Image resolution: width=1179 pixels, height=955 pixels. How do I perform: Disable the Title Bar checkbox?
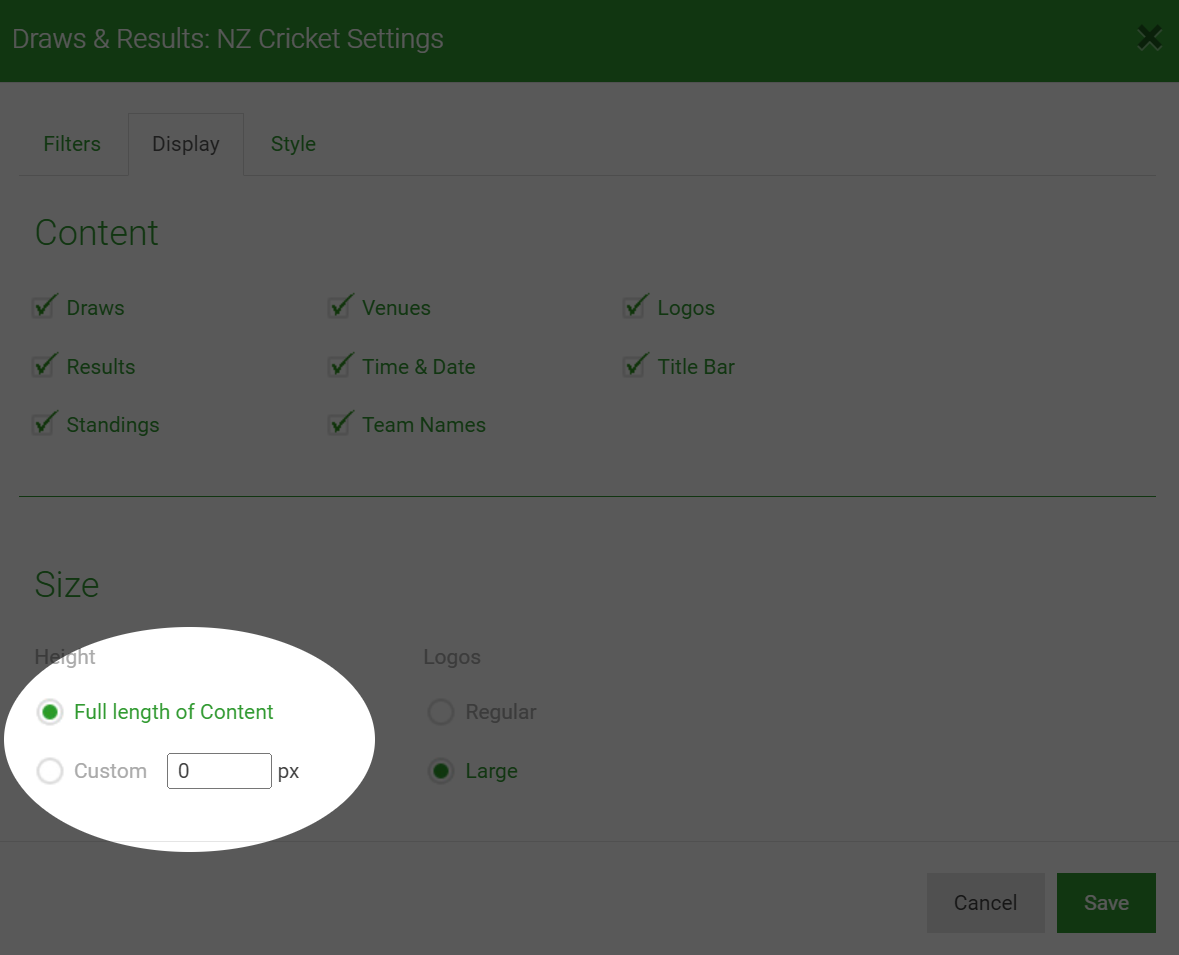pyautogui.click(x=634, y=366)
